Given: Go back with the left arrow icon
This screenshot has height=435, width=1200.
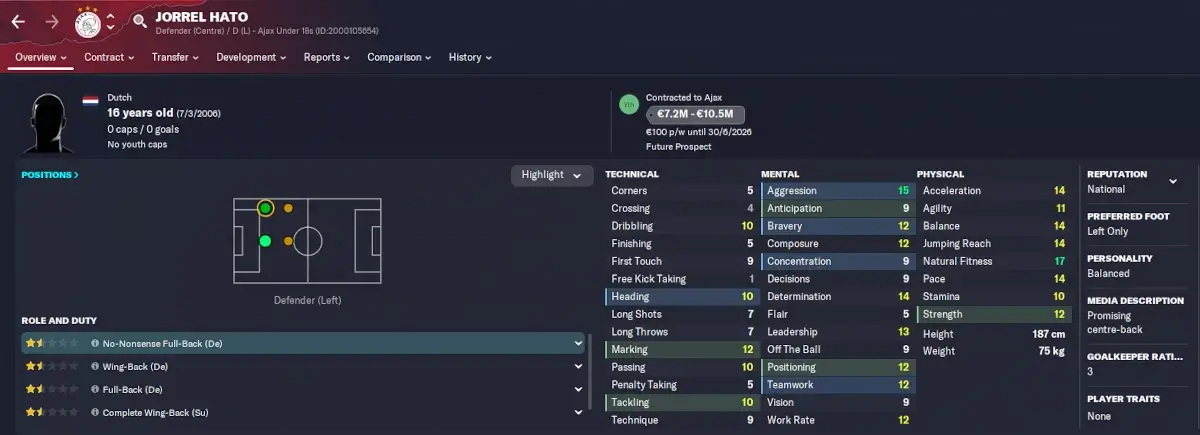Looking at the screenshot, I should coord(18,20).
